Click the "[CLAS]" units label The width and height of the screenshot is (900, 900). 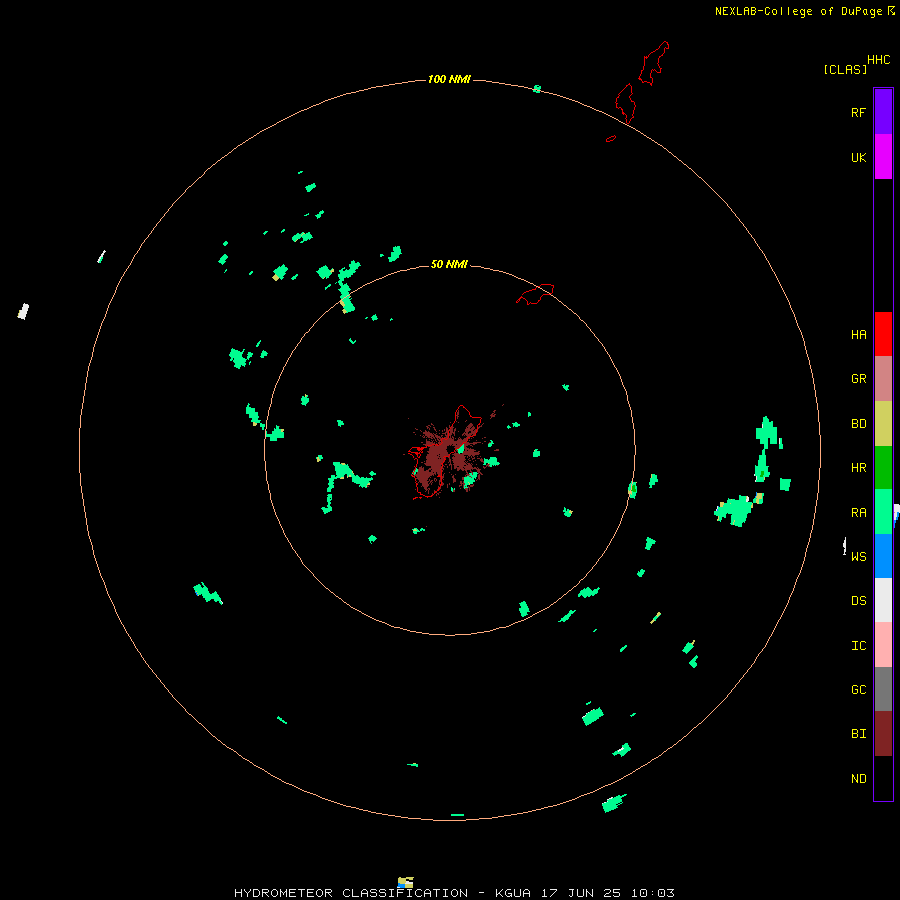point(845,69)
